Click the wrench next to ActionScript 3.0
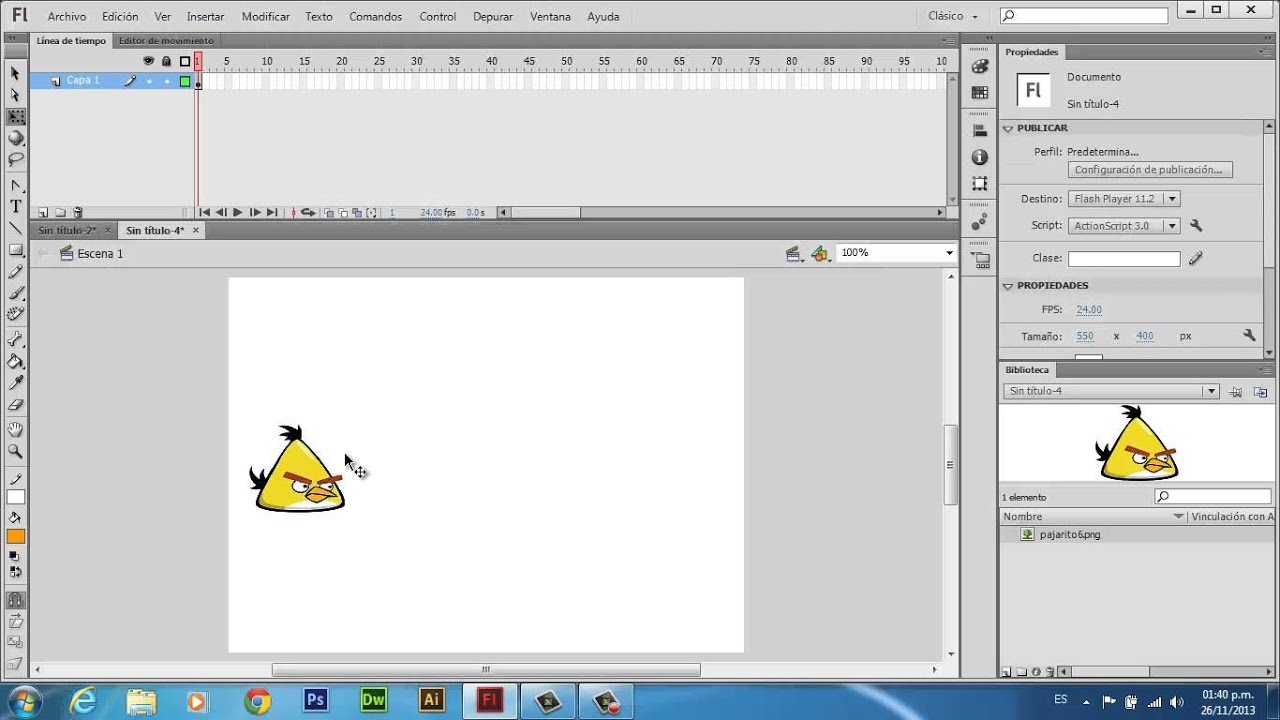Image resolution: width=1280 pixels, height=720 pixels. tap(1195, 226)
